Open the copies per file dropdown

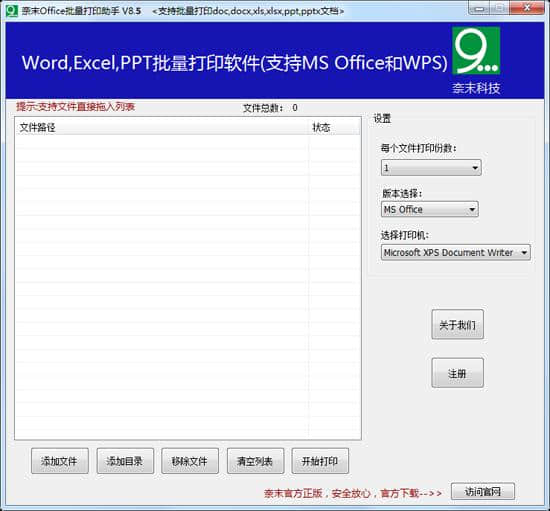(x=431, y=168)
